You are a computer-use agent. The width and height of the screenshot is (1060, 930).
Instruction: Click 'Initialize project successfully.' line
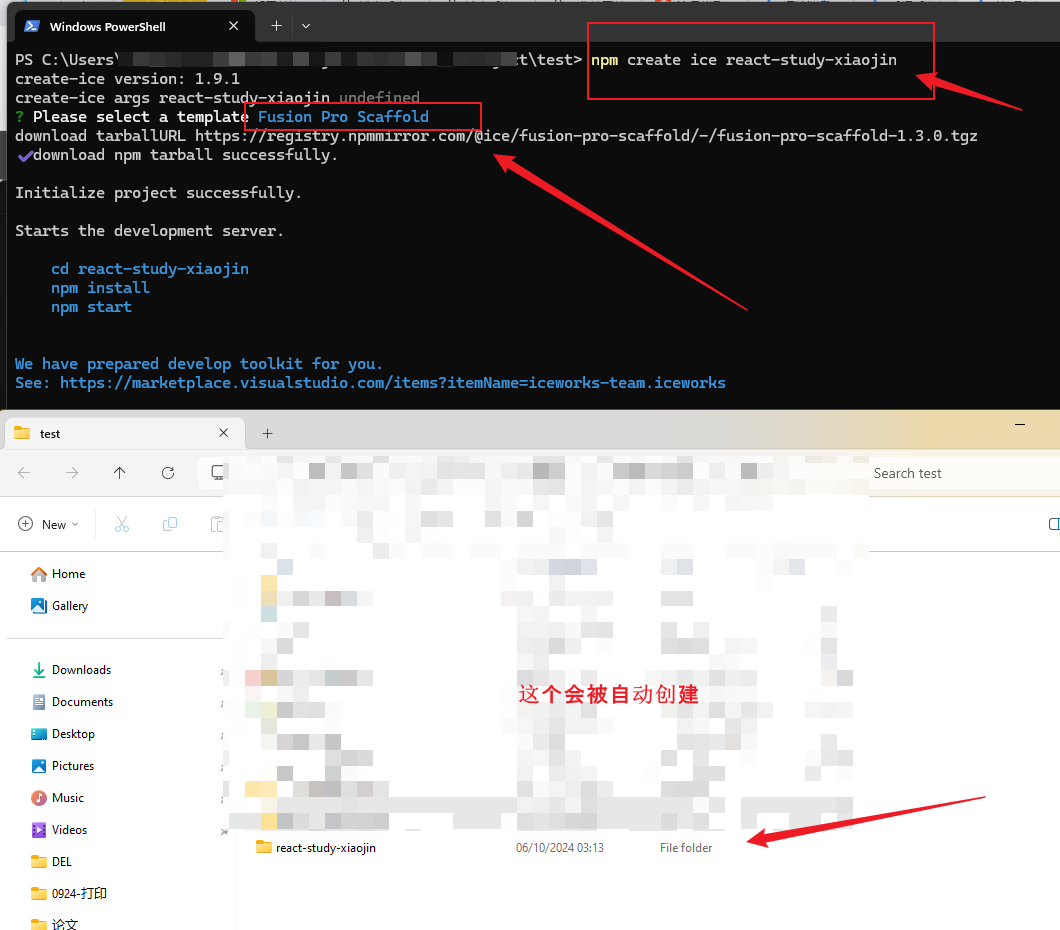pos(158,193)
